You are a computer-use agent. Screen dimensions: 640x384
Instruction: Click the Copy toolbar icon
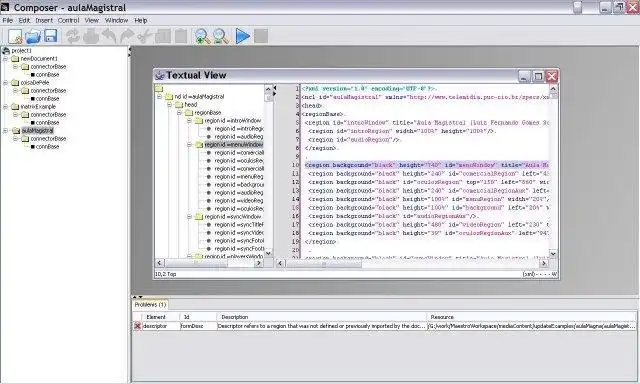(163, 36)
